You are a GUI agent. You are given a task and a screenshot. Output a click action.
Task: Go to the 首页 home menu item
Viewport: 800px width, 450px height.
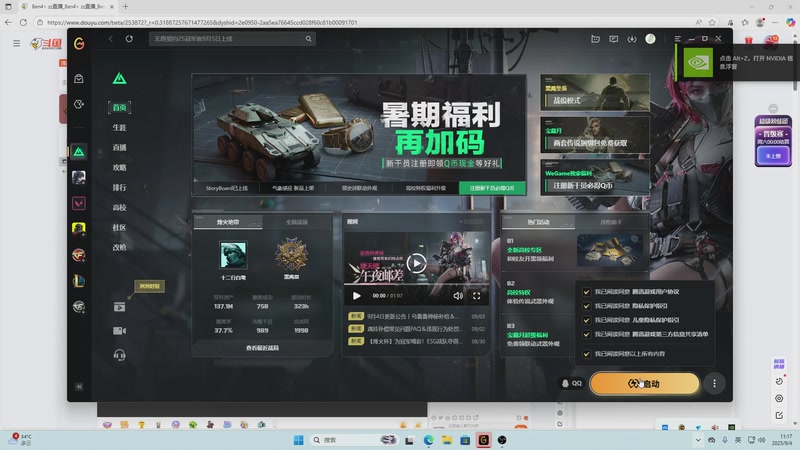(119, 108)
